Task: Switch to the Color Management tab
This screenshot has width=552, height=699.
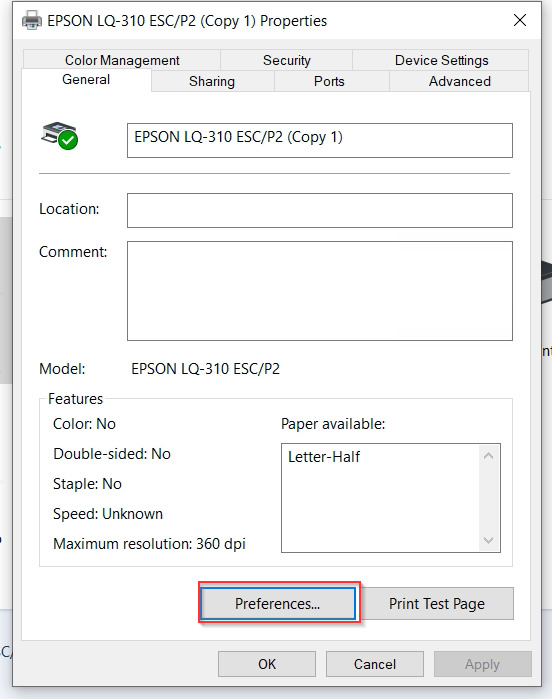Action: [122, 60]
